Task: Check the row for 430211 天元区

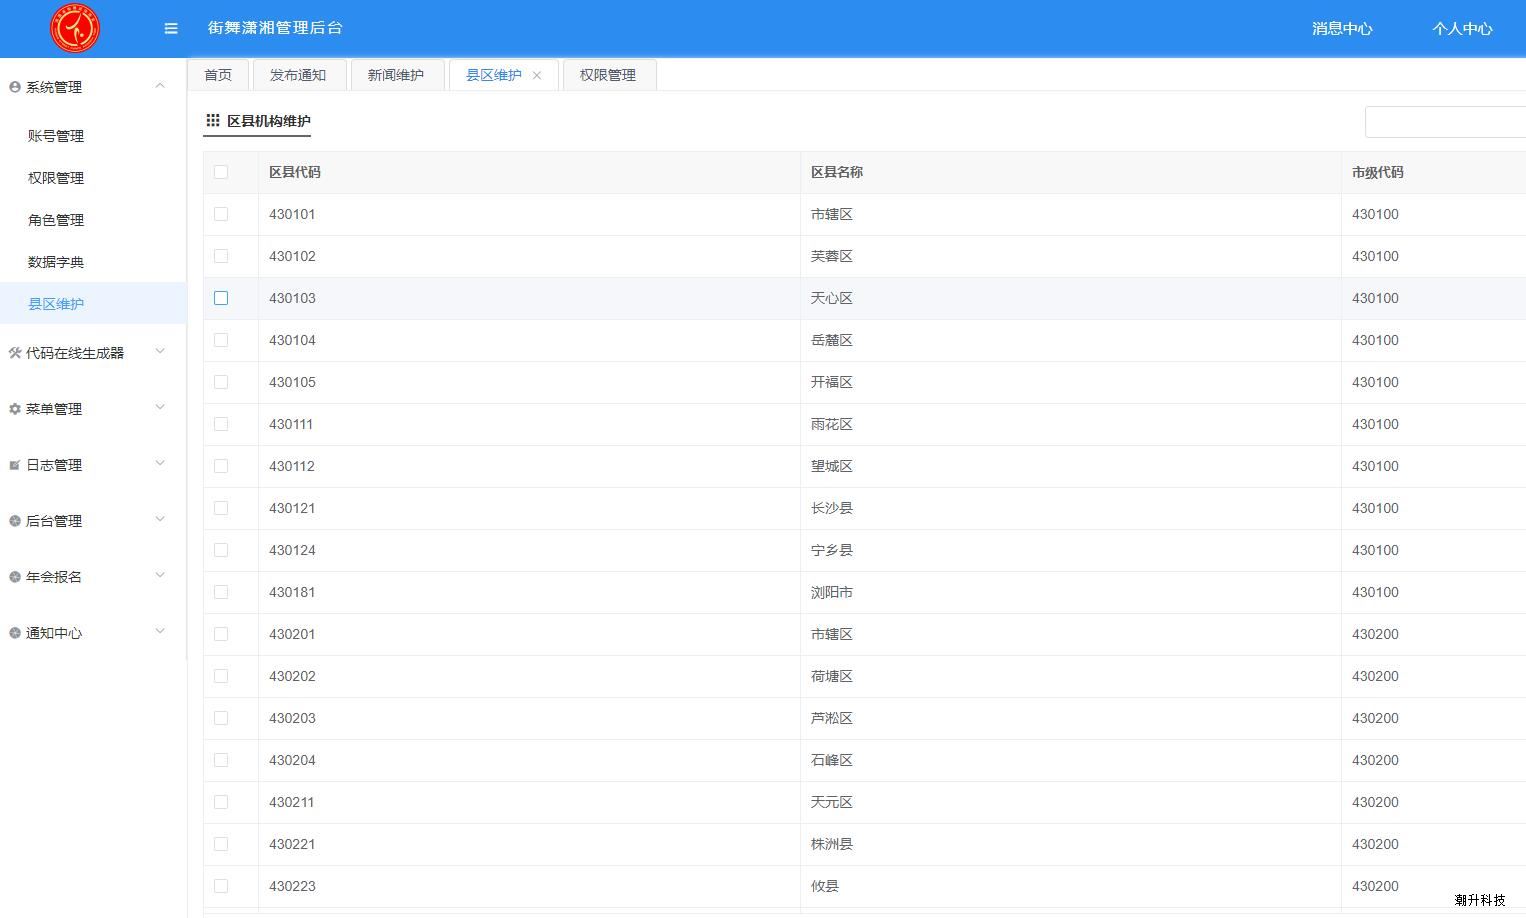Action: (x=221, y=802)
